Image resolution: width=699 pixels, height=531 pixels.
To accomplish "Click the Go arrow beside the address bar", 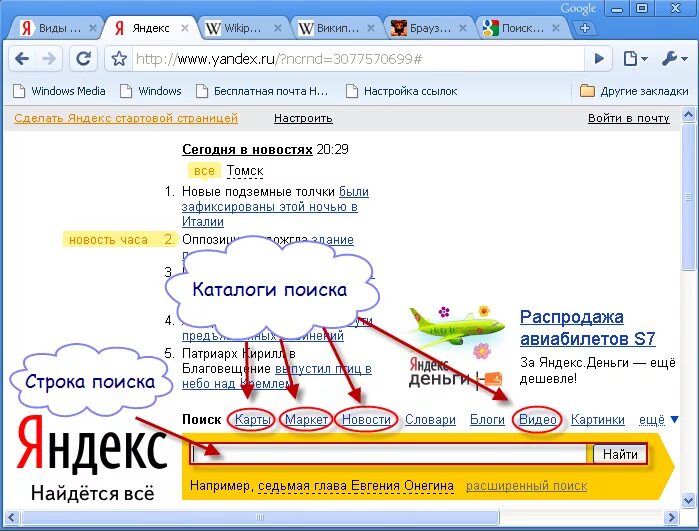I will pos(599,58).
